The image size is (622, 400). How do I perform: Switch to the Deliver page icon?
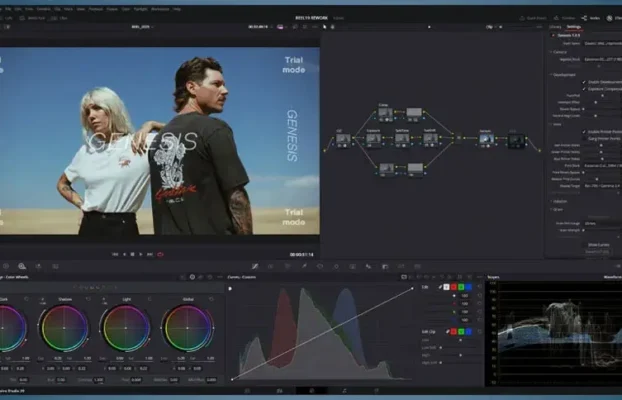coord(376,391)
